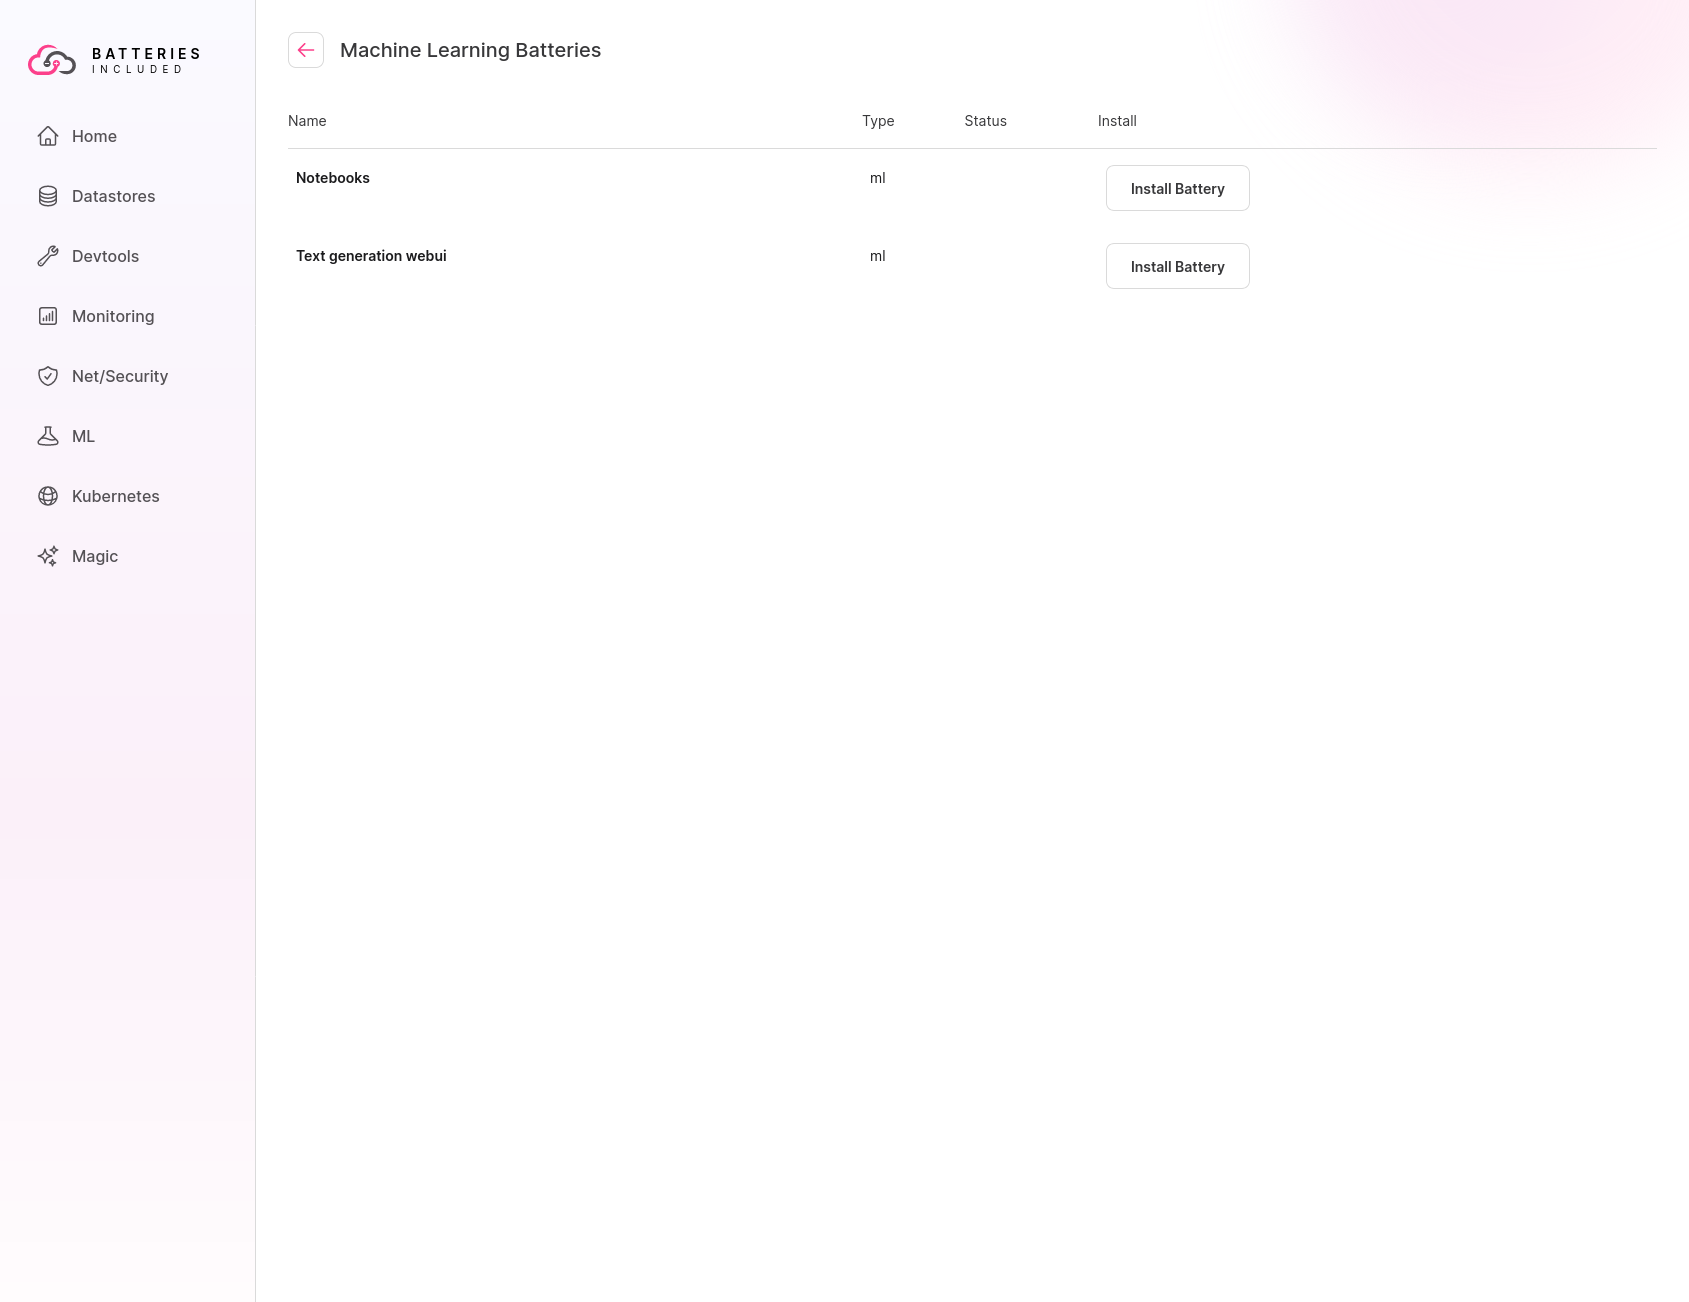Click the Status column header
Viewport: 1689px width, 1302px height.
(x=985, y=121)
